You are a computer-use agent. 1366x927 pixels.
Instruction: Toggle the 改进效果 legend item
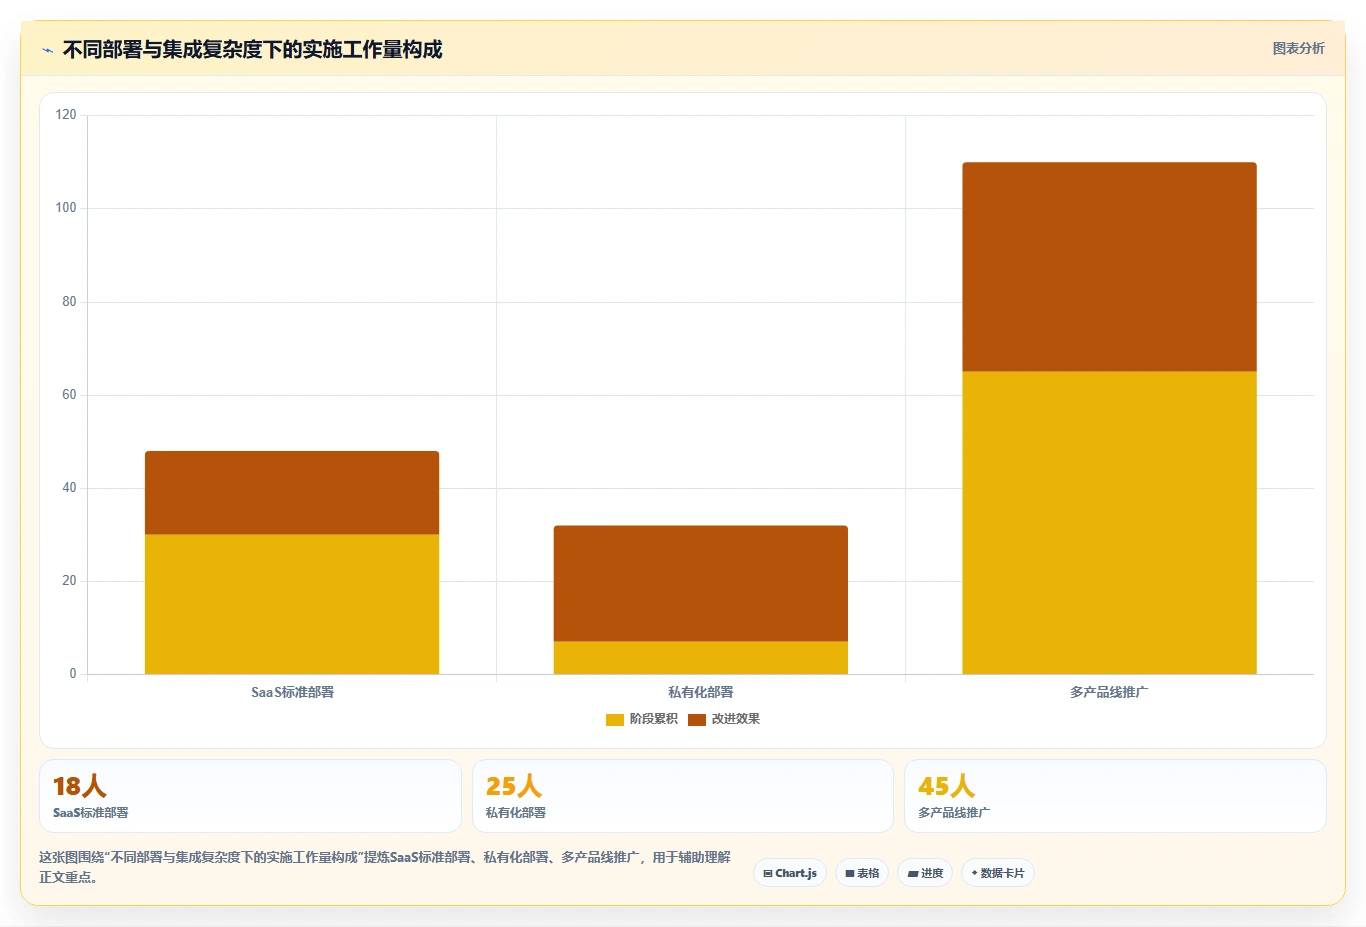724,719
